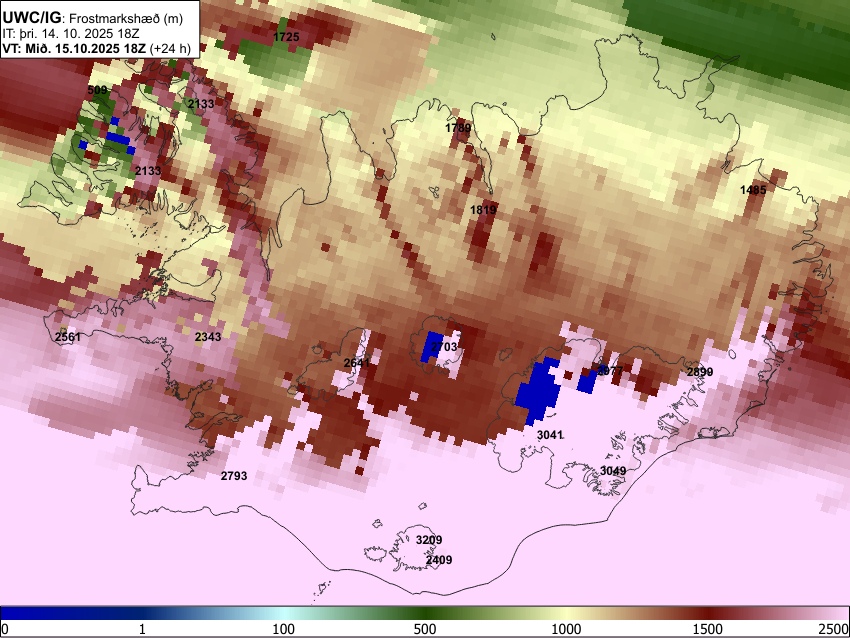Viewport: 850px width, 638px height.
Task: Click the legend value 1500
Action: pyautogui.click(x=708, y=629)
